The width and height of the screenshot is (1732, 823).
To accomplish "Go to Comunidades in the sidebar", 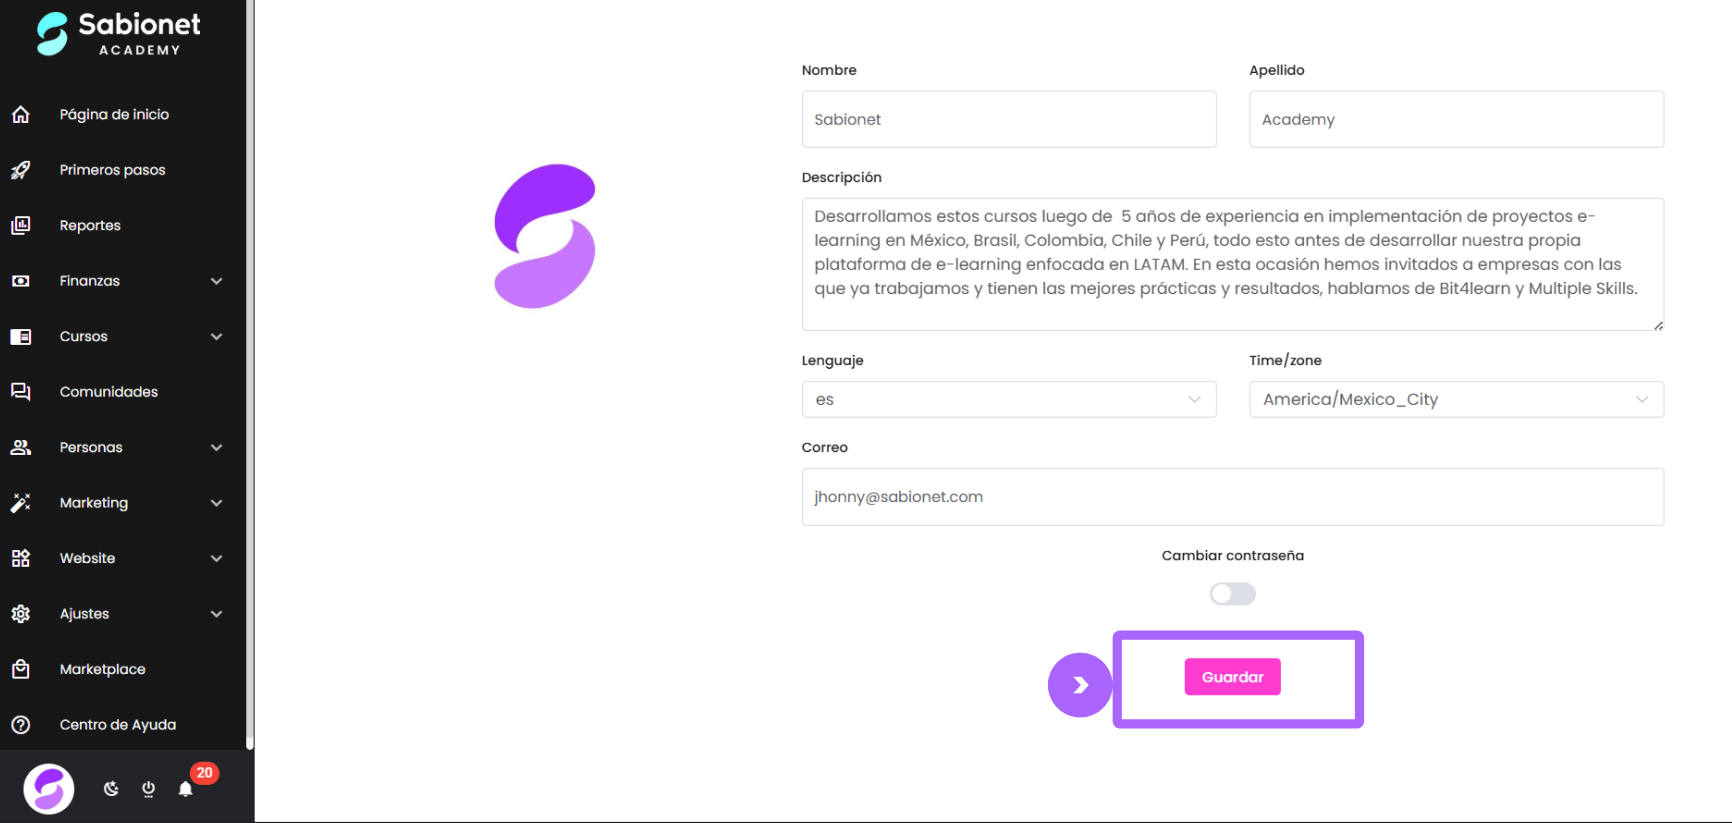I will point(109,392).
